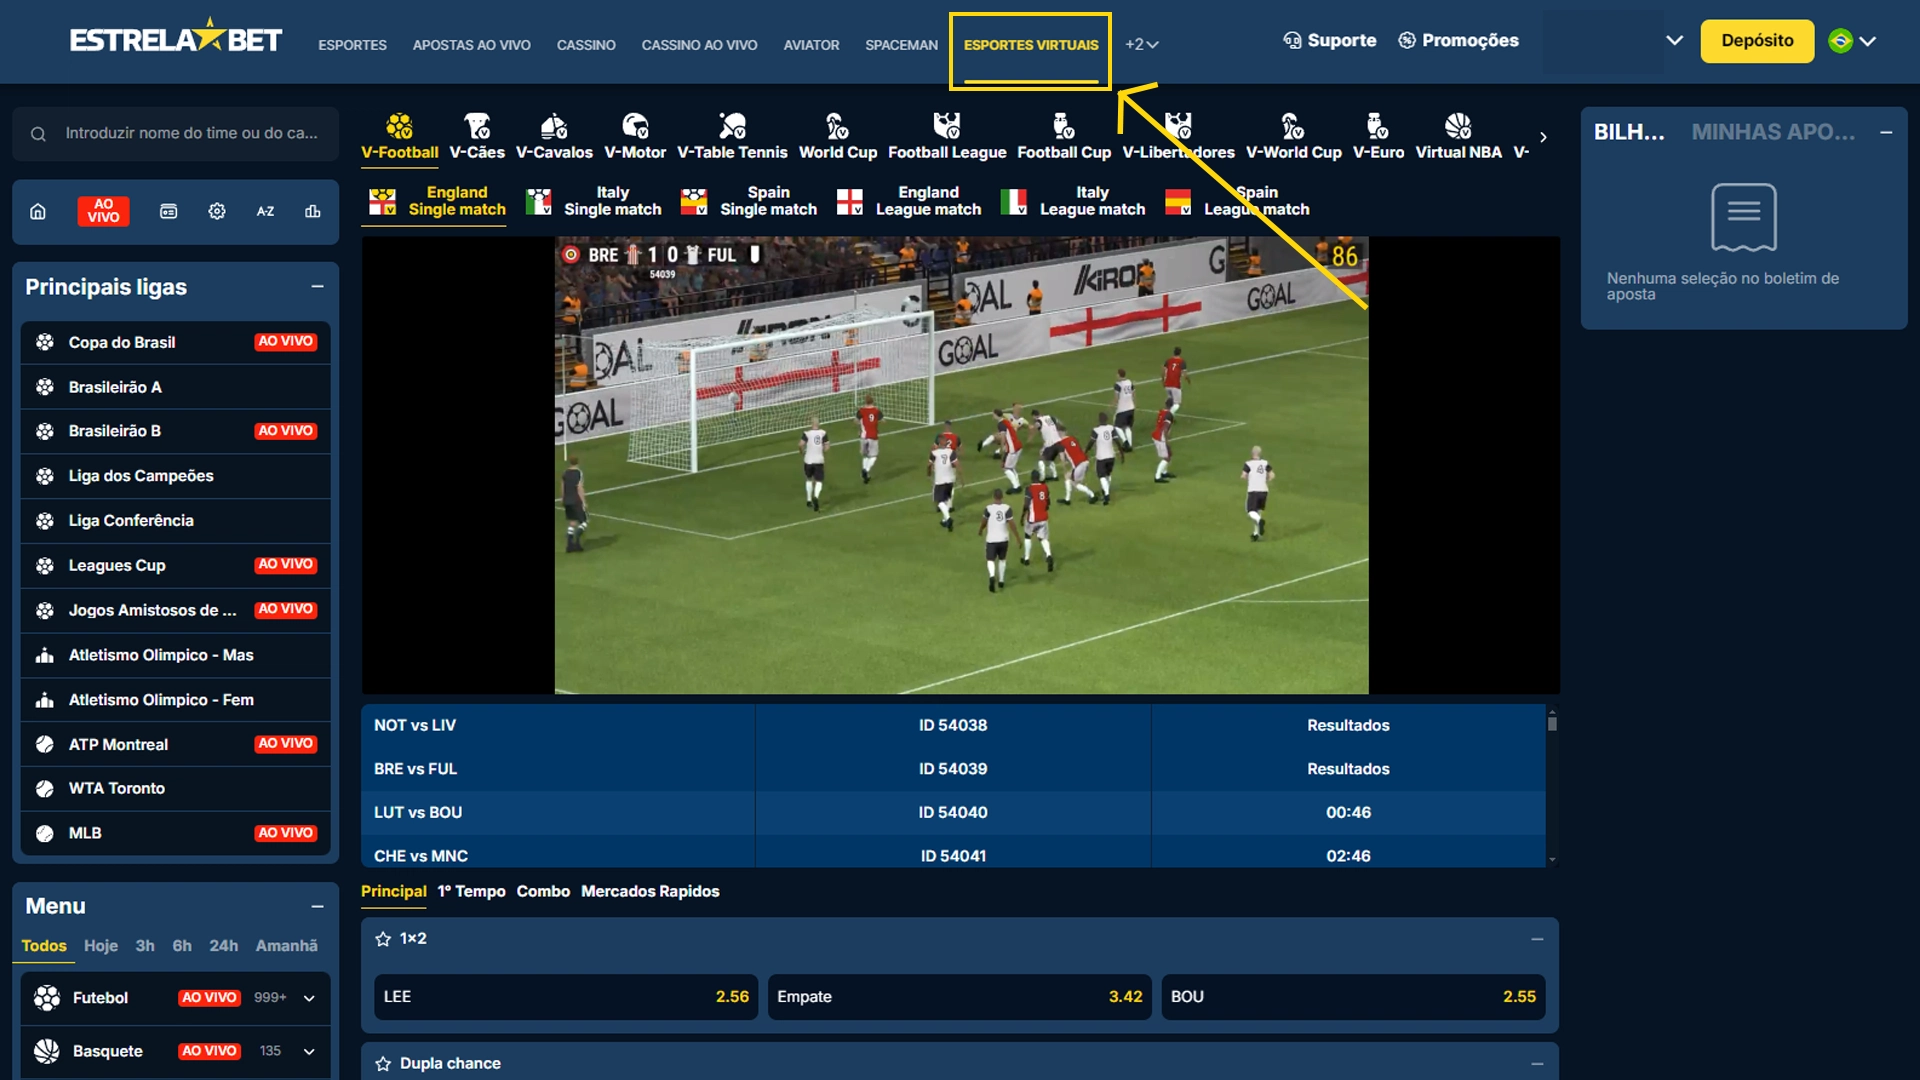The height and width of the screenshot is (1080, 1920).
Task: Collapse the 1x2 market section
Action: tap(1537, 939)
